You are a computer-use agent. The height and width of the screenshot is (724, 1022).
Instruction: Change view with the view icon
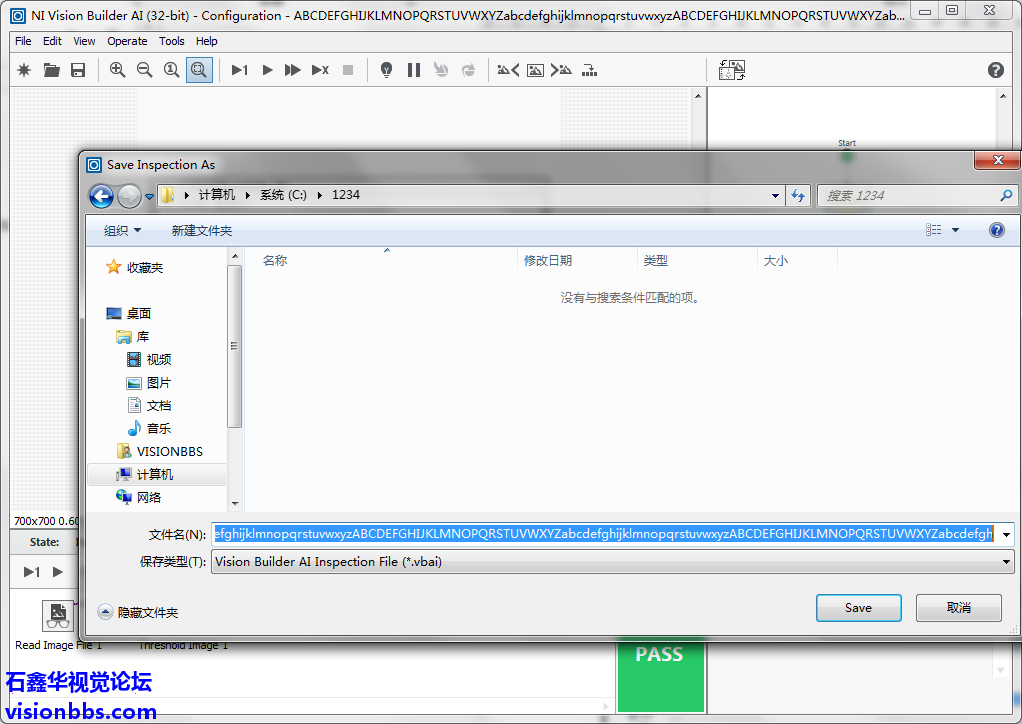[933, 229]
